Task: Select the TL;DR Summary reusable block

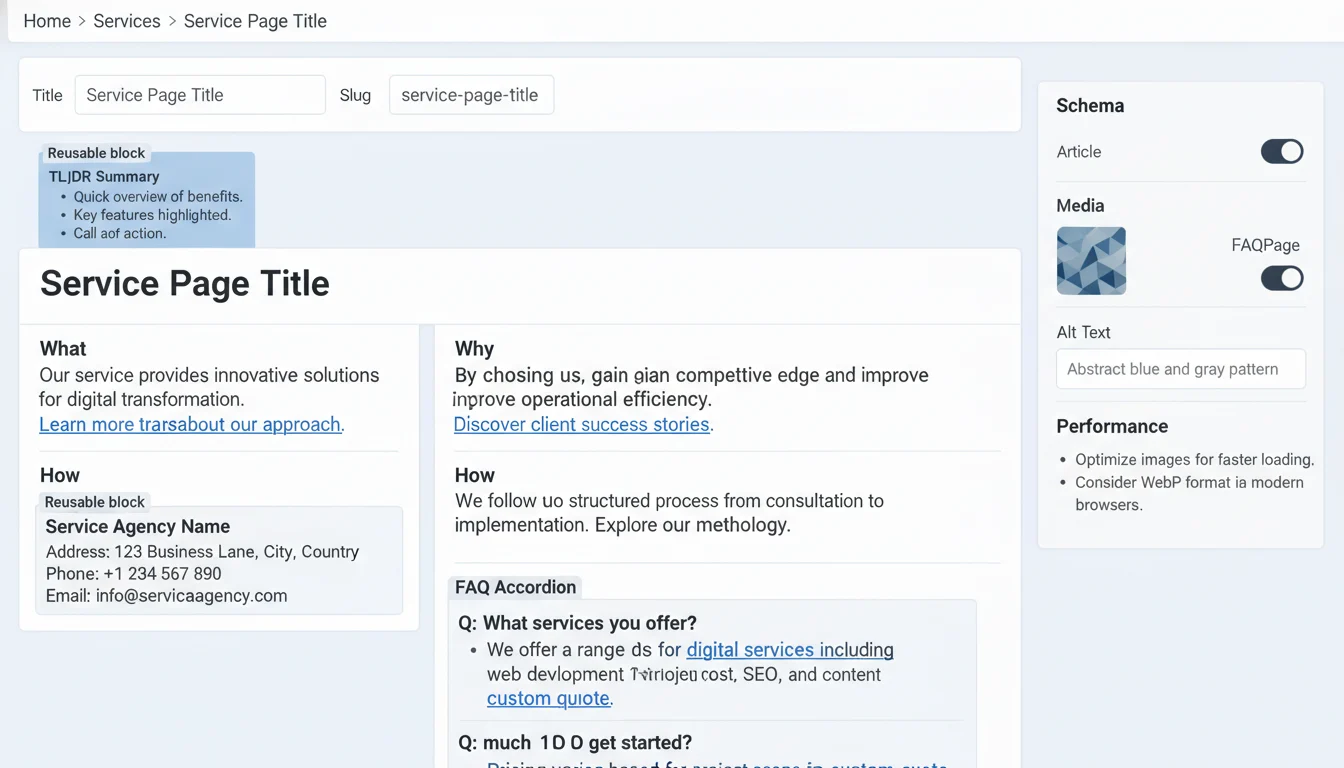Action: point(147,200)
